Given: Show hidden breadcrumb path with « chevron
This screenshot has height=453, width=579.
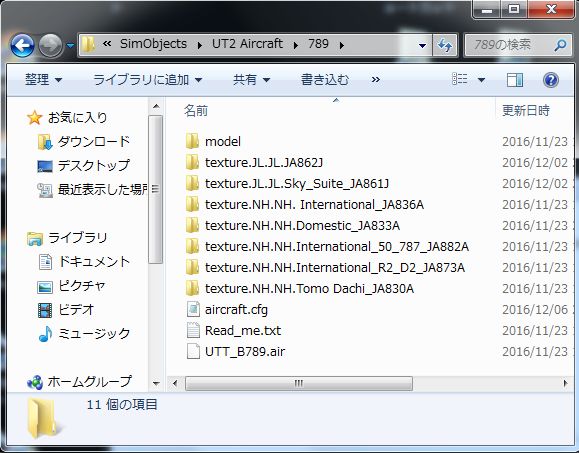Looking at the screenshot, I should pyautogui.click(x=107, y=44).
